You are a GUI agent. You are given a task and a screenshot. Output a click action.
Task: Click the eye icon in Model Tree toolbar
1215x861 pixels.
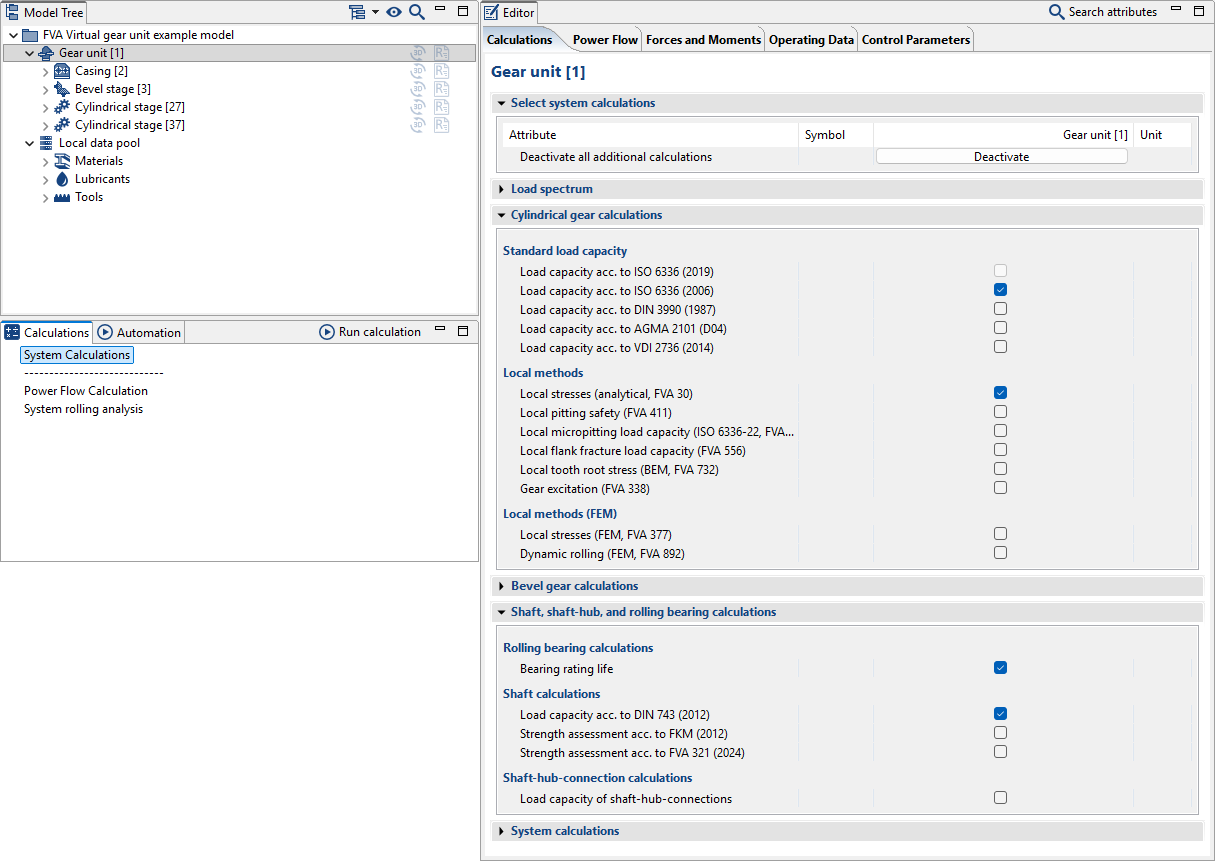[394, 12]
